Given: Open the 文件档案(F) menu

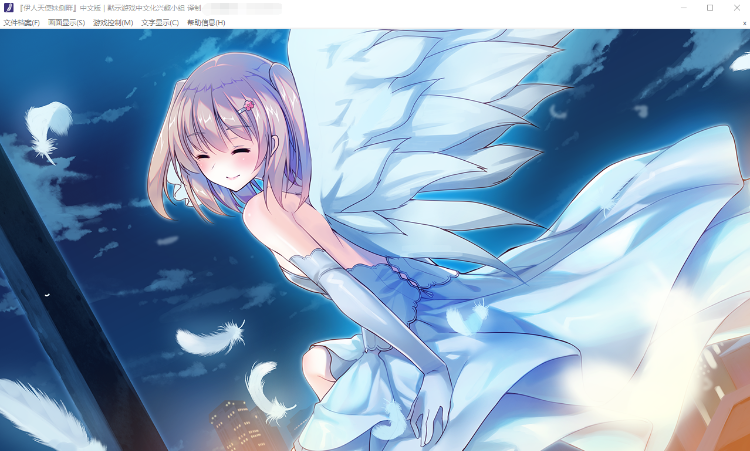Looking at the screenshot, I should point(22,22).
